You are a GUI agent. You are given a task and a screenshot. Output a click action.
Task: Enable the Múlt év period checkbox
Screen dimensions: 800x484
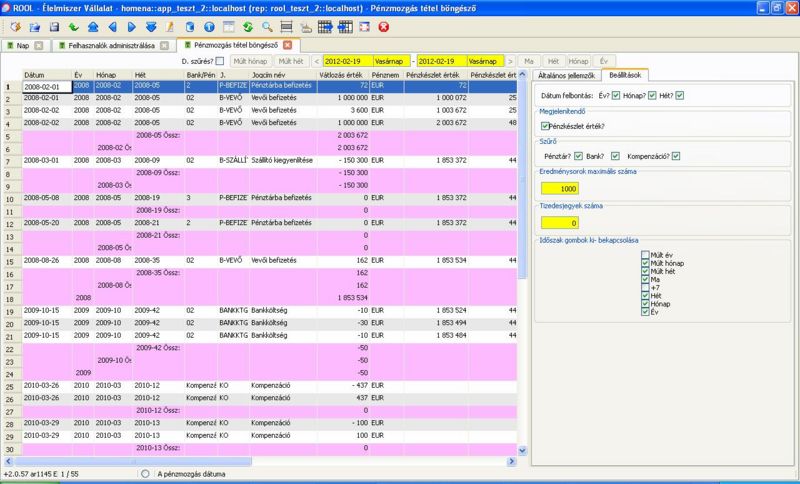click(x=646, y=255)
